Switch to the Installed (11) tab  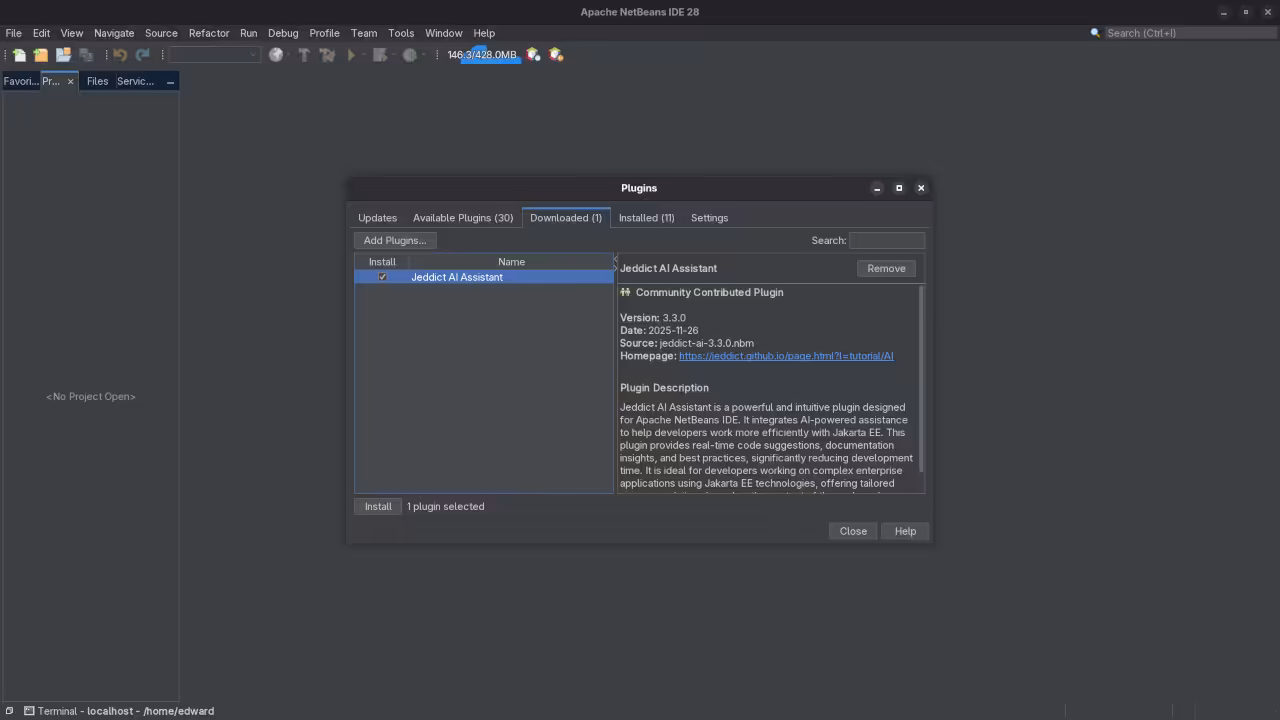point(646,217)
